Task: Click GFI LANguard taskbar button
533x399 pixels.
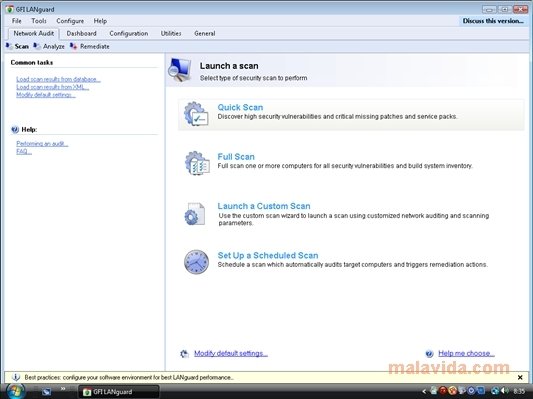Action: (x=118, y=392)
